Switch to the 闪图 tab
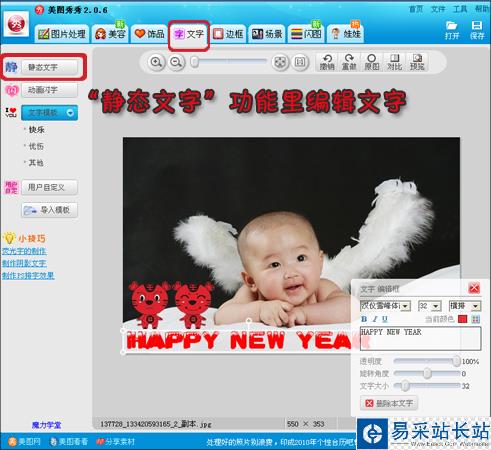The height and width of the screenshot is (450, 491). (x=306, y=34)
